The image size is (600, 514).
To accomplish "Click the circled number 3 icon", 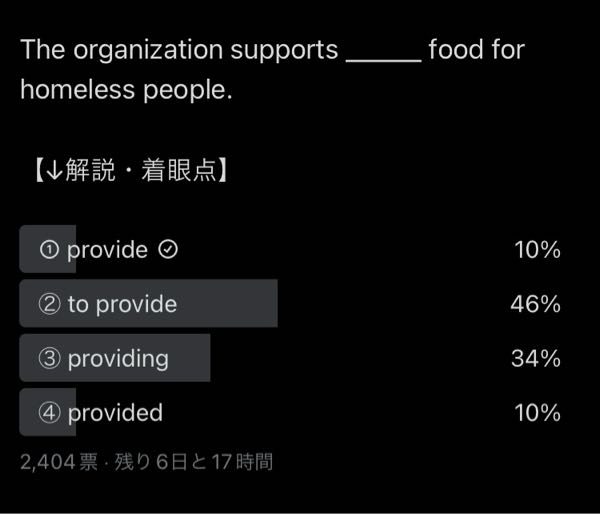I will click(x=49, y=359).
